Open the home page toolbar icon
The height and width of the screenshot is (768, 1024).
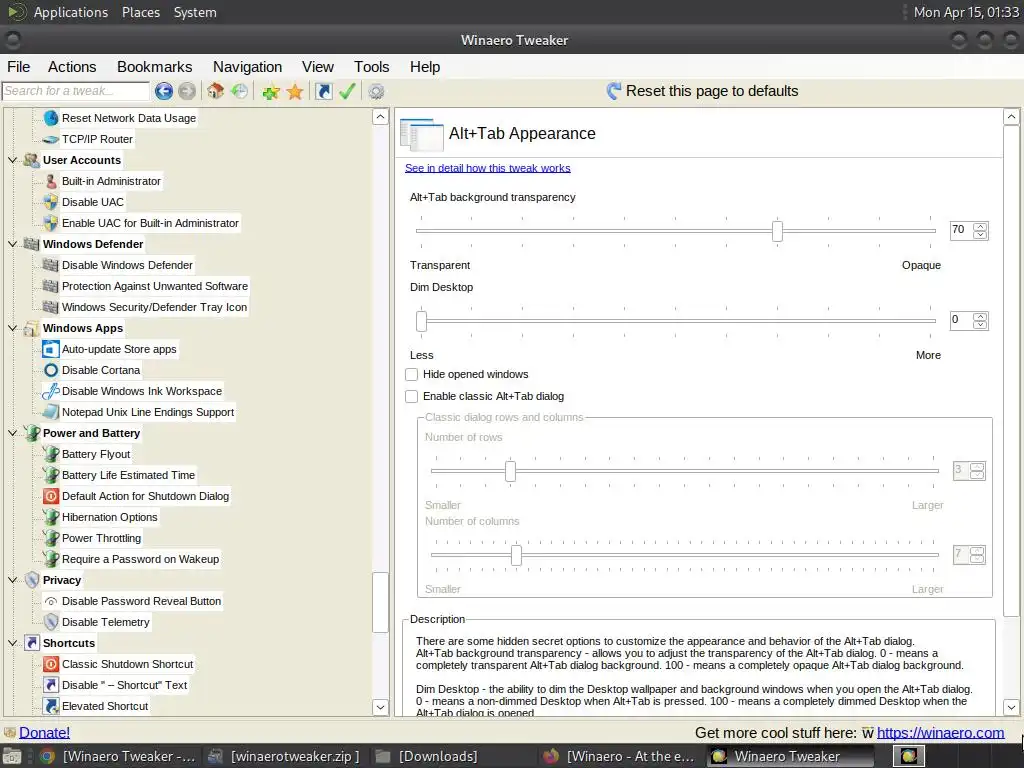[216, 91]
